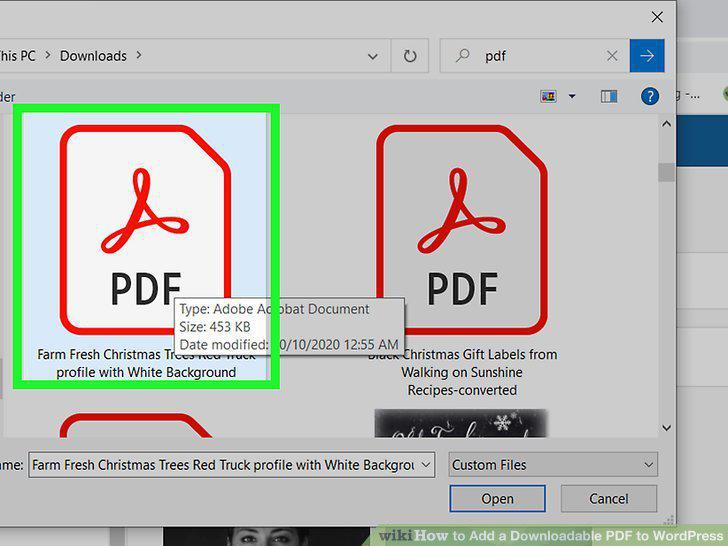Click the refresh icon beside the address bar
Viewport: 728px width, 546px height.
410,56
